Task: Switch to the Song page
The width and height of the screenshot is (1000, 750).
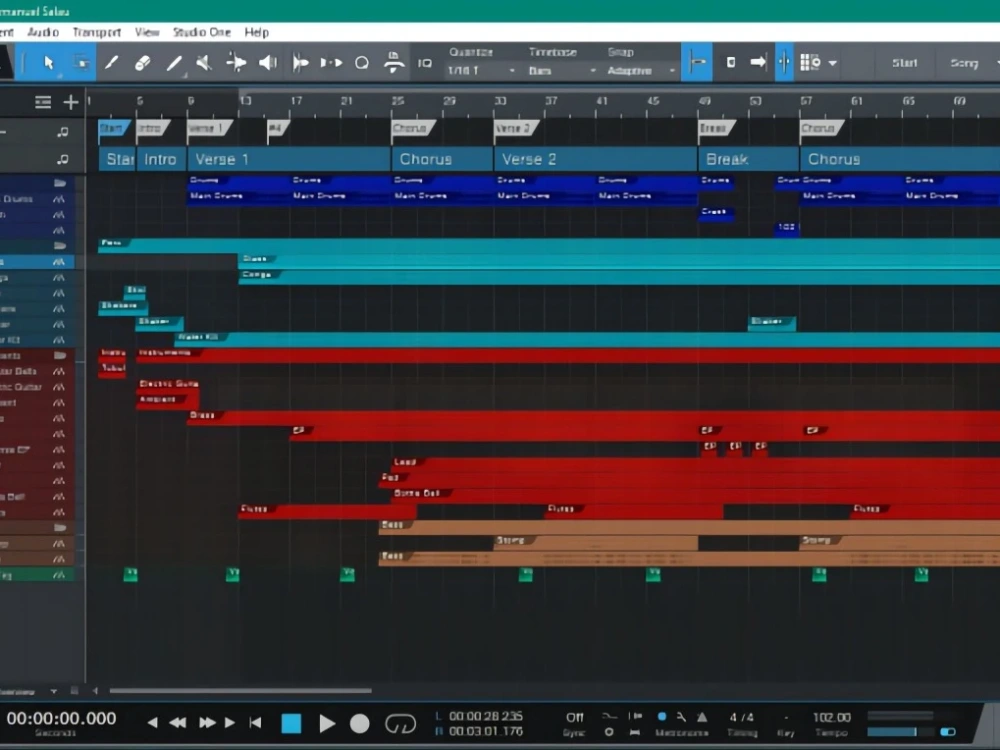Action: (x=964, y=62)
